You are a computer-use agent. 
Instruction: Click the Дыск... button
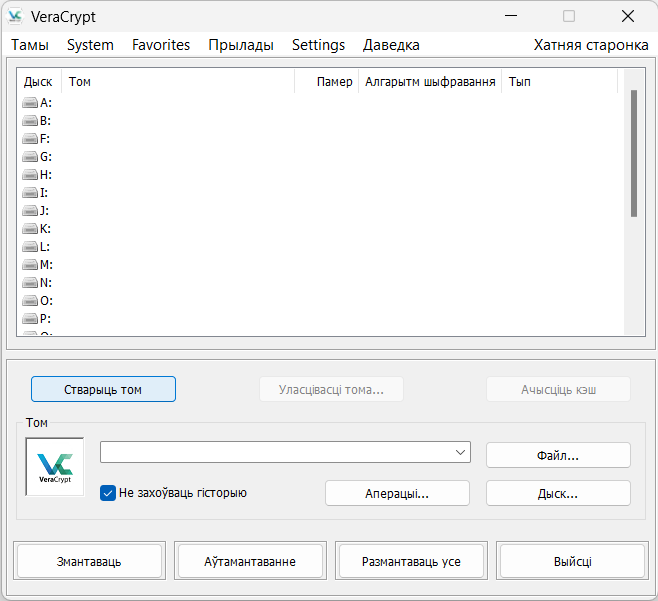[x=558, y=493]
